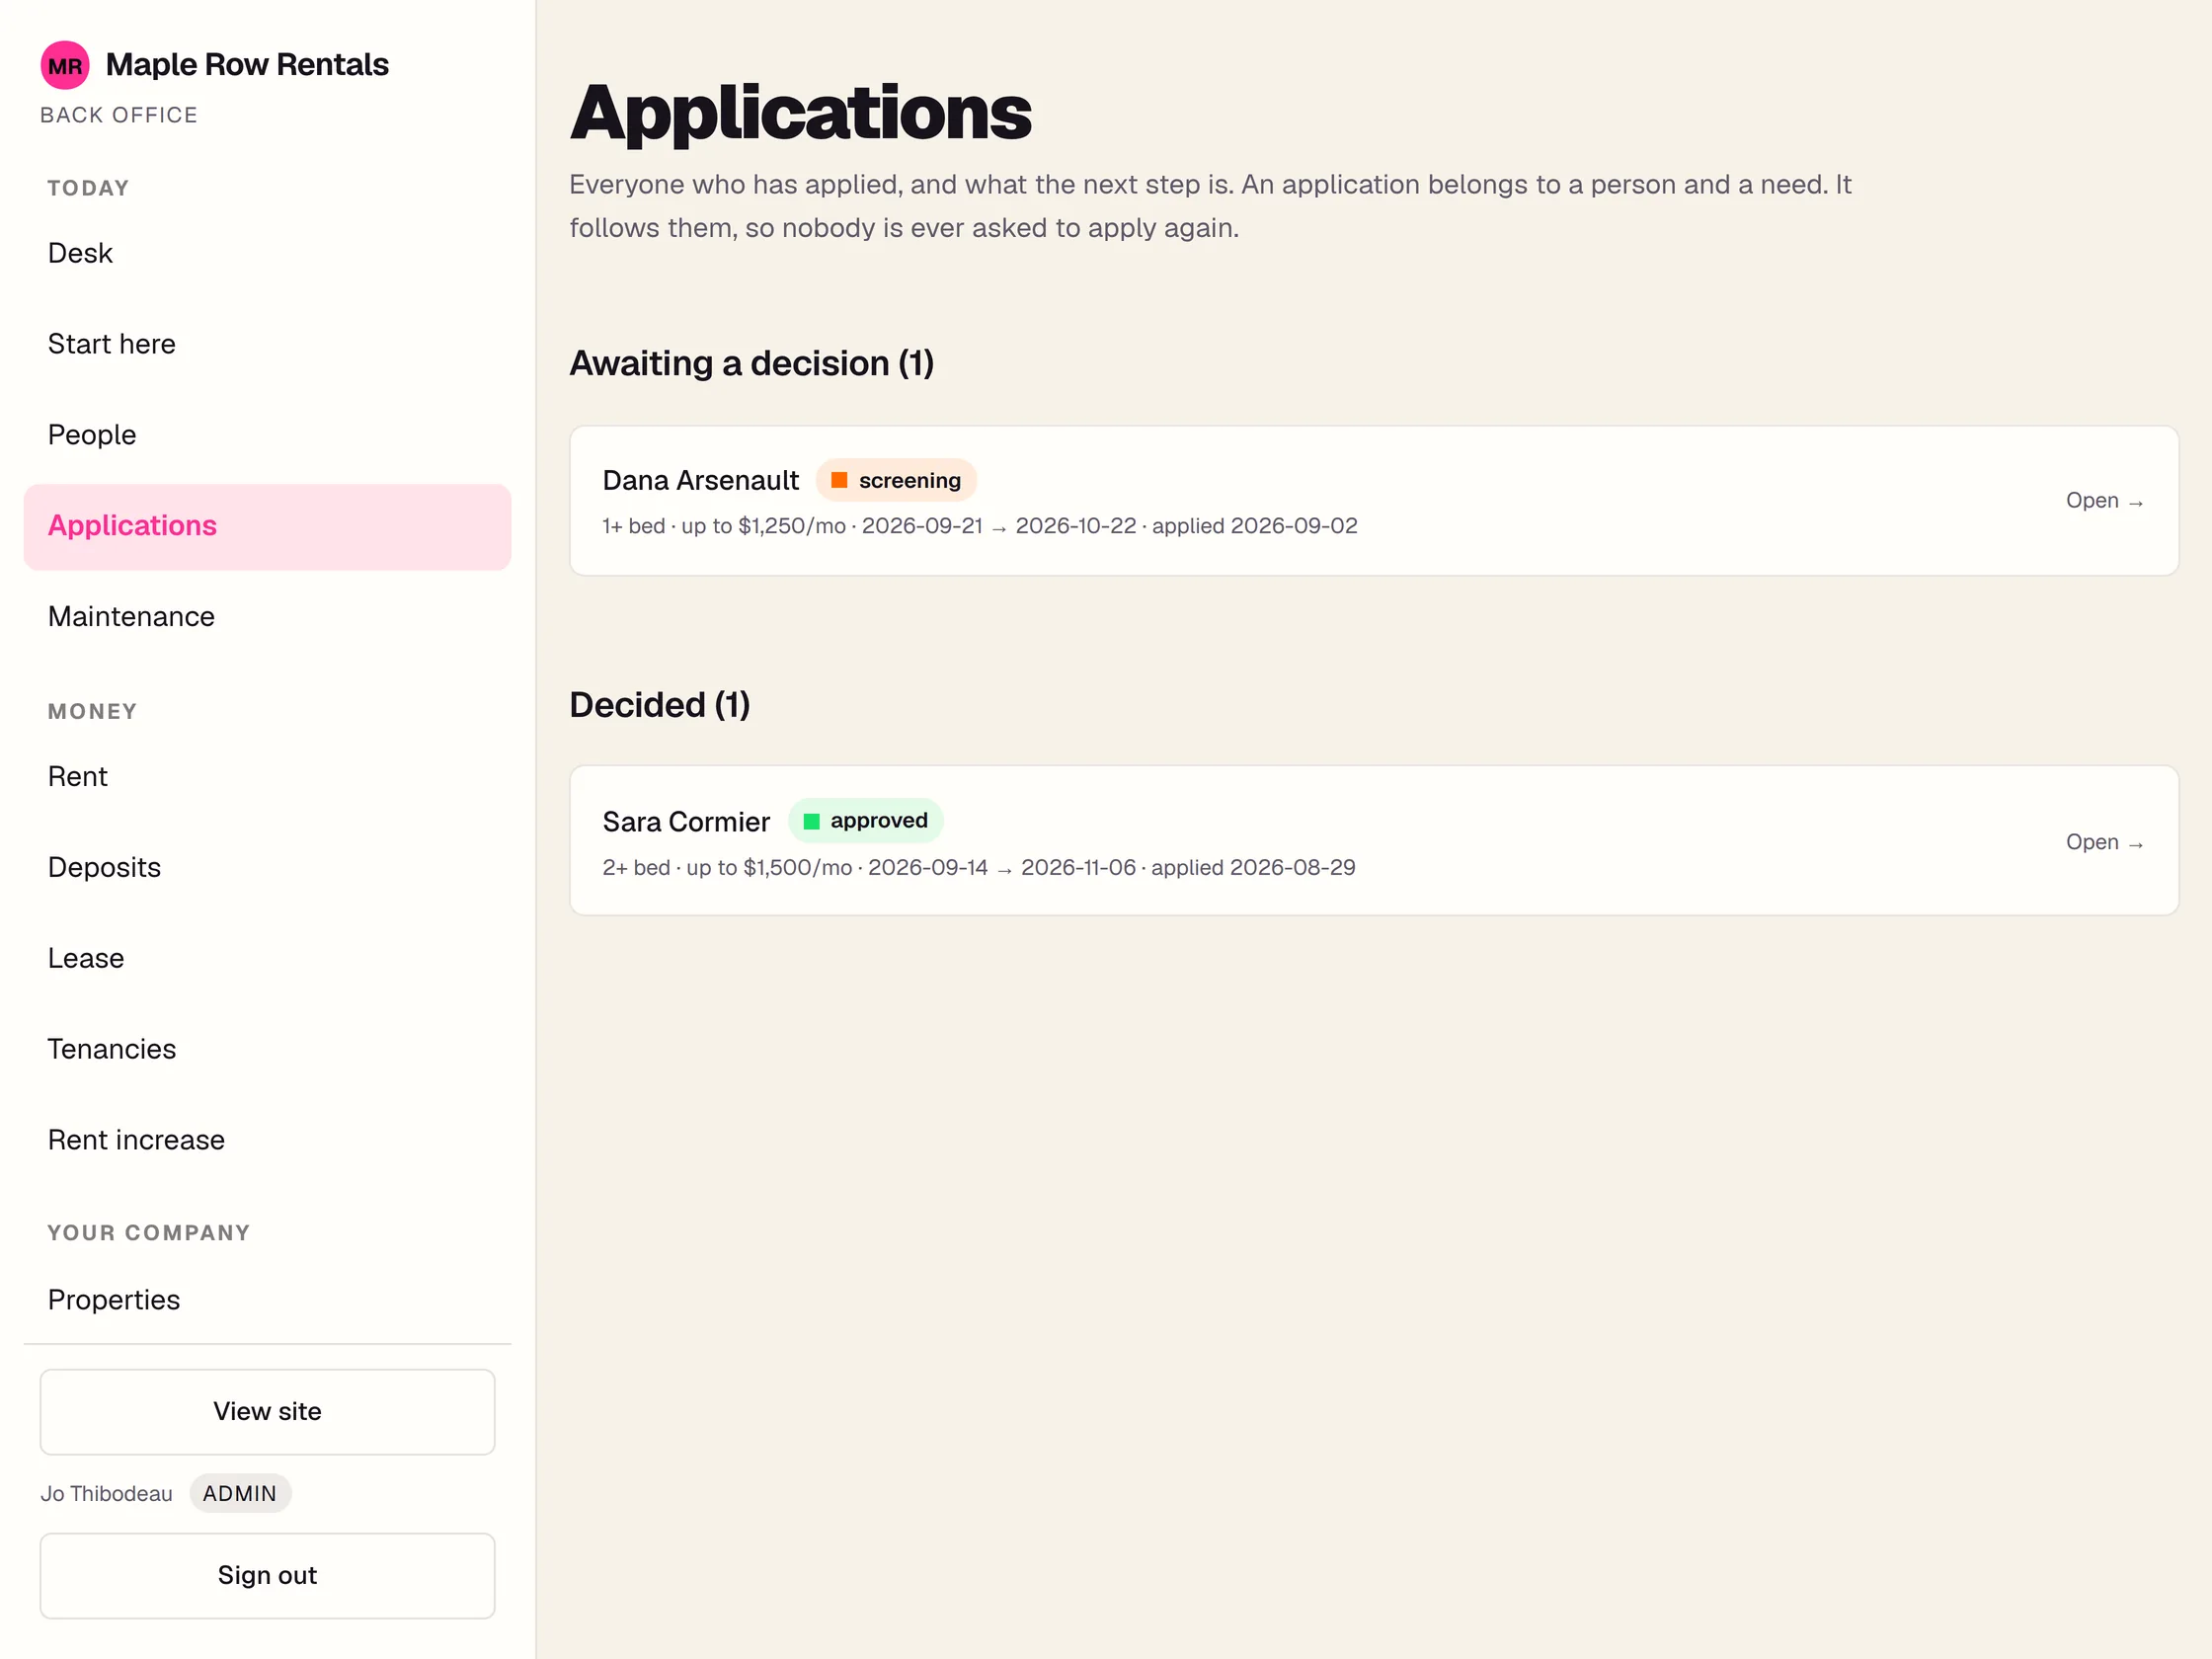The image size is (2212, 1659).
Task: Click the MR logo badge
Action: (65, 65)
